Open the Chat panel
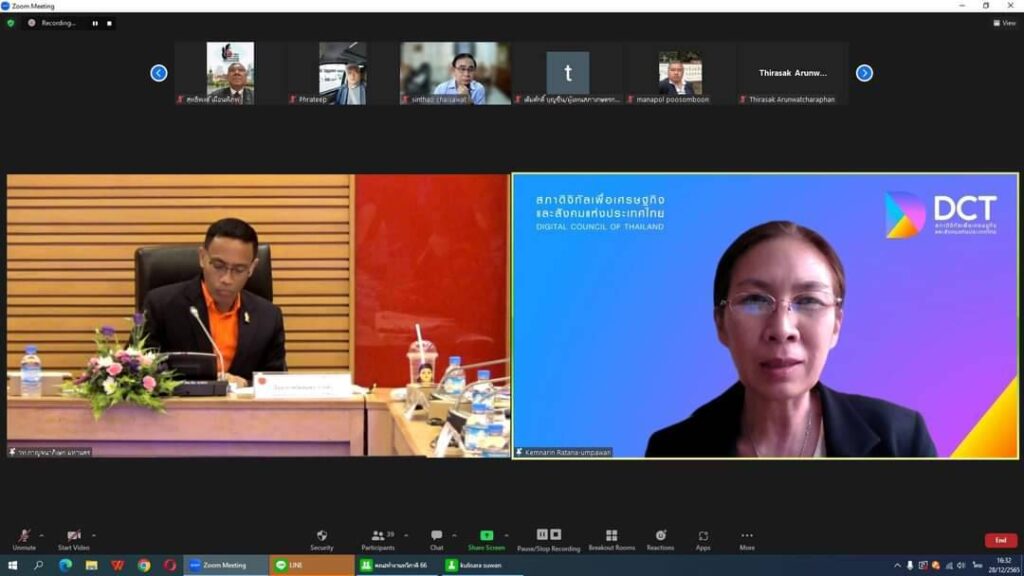Screen dimensions: 1024x576 (x=436, y=538)
